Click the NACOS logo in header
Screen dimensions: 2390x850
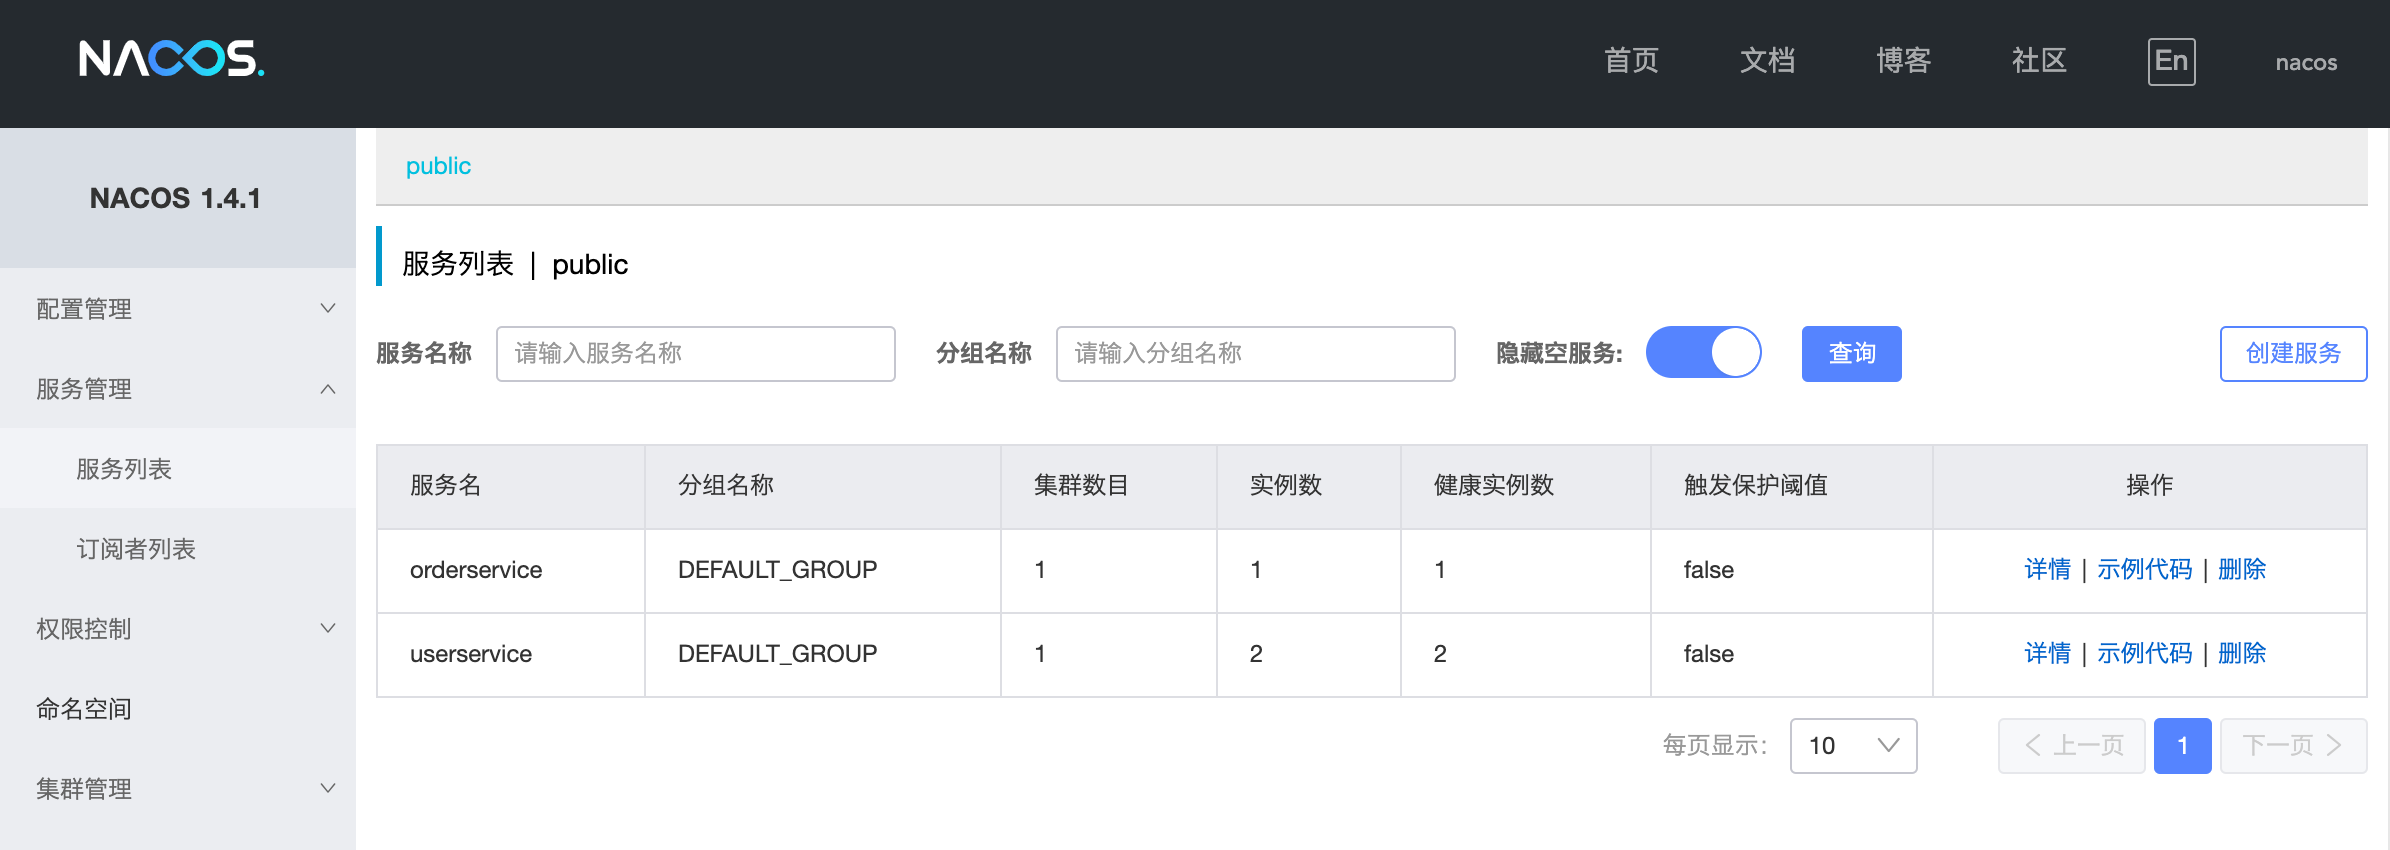(171, 60)
